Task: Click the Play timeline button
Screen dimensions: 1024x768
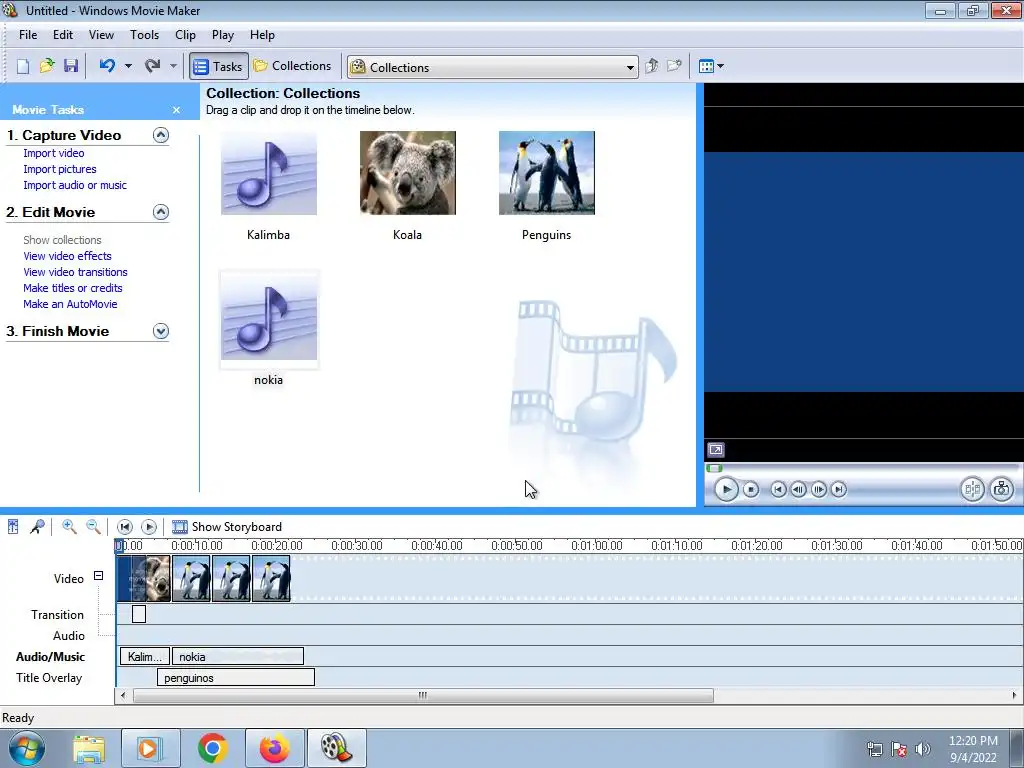Action: [149, 526]
